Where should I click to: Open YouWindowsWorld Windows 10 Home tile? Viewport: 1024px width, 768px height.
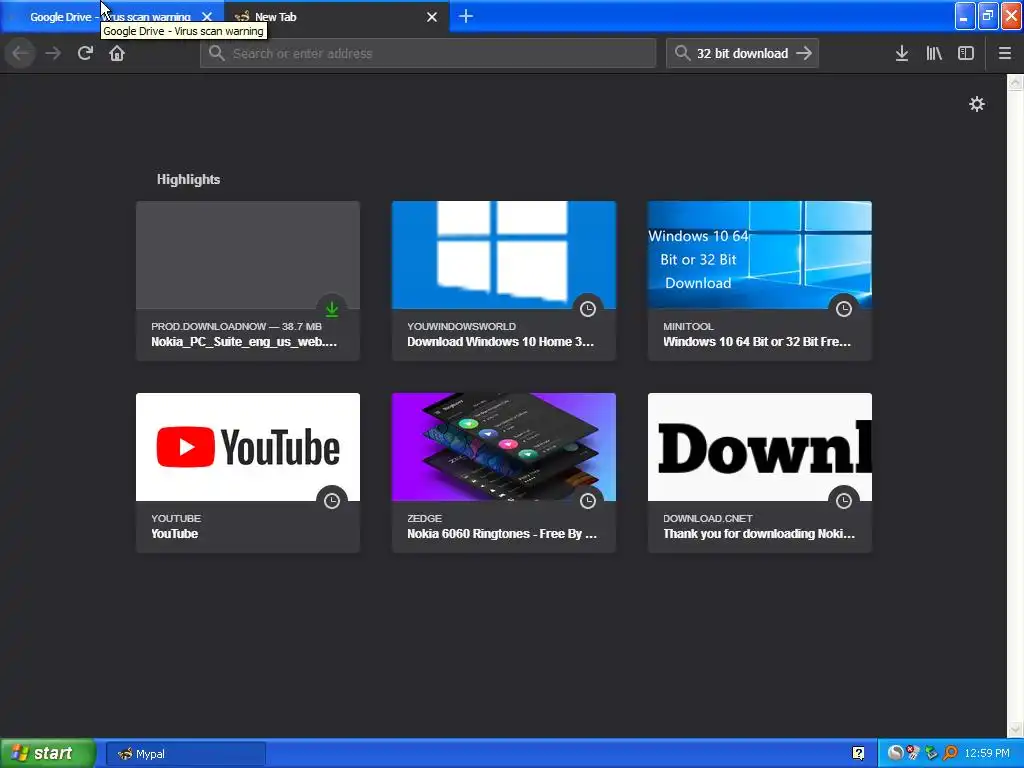coord(504,281)
